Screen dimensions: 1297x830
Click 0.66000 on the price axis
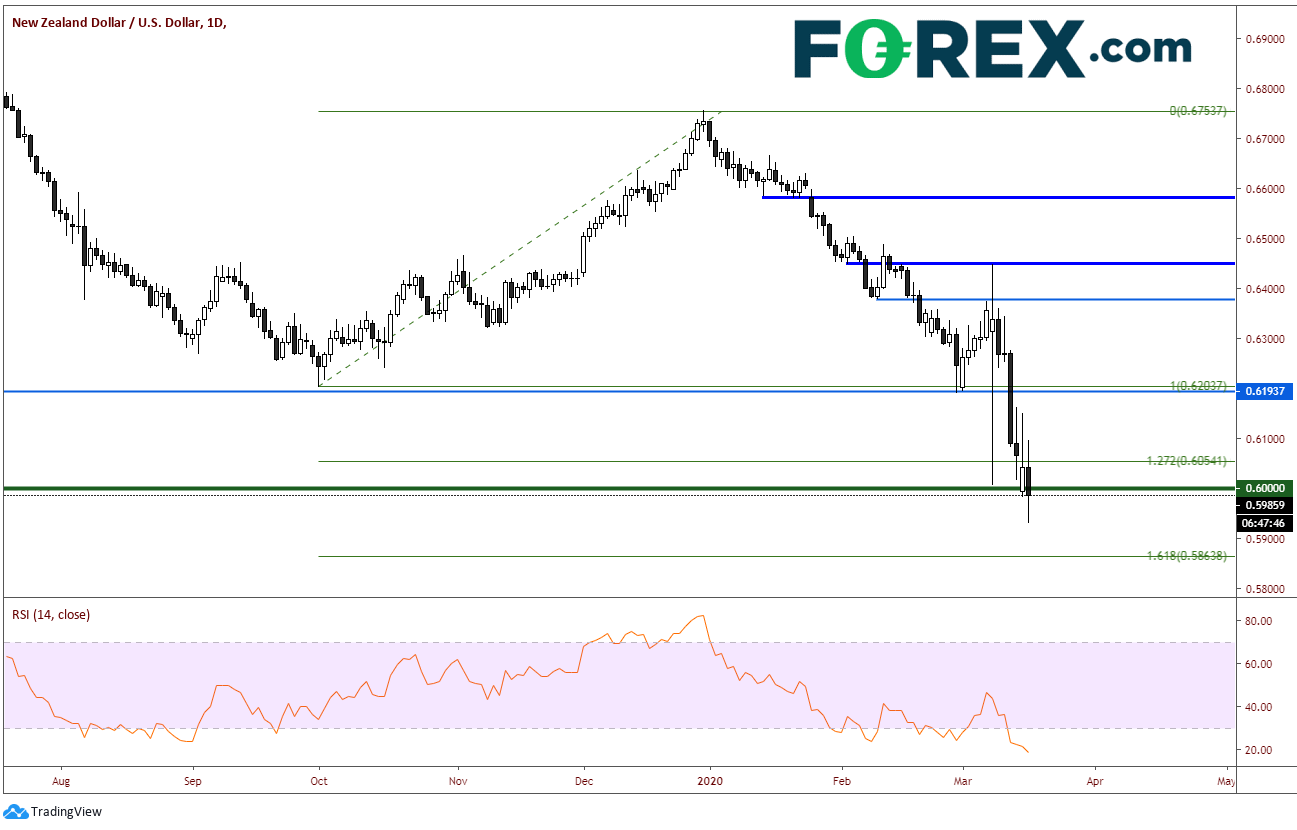(1264, 189)
